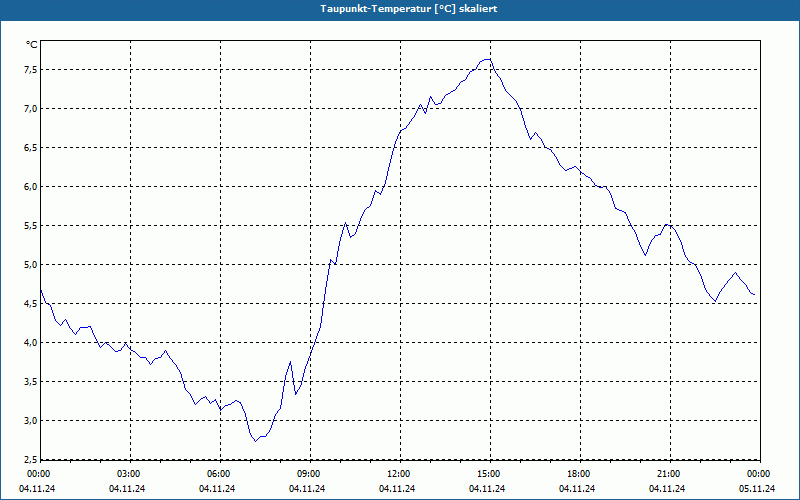
Task: Select the 3,5 y-axis value
Action: (x=31, y=382)
